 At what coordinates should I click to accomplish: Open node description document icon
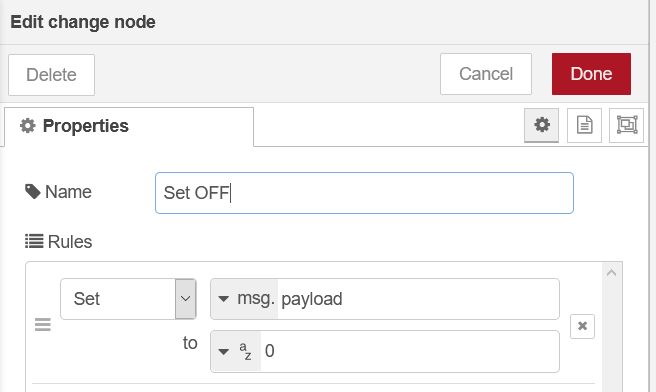584,125
